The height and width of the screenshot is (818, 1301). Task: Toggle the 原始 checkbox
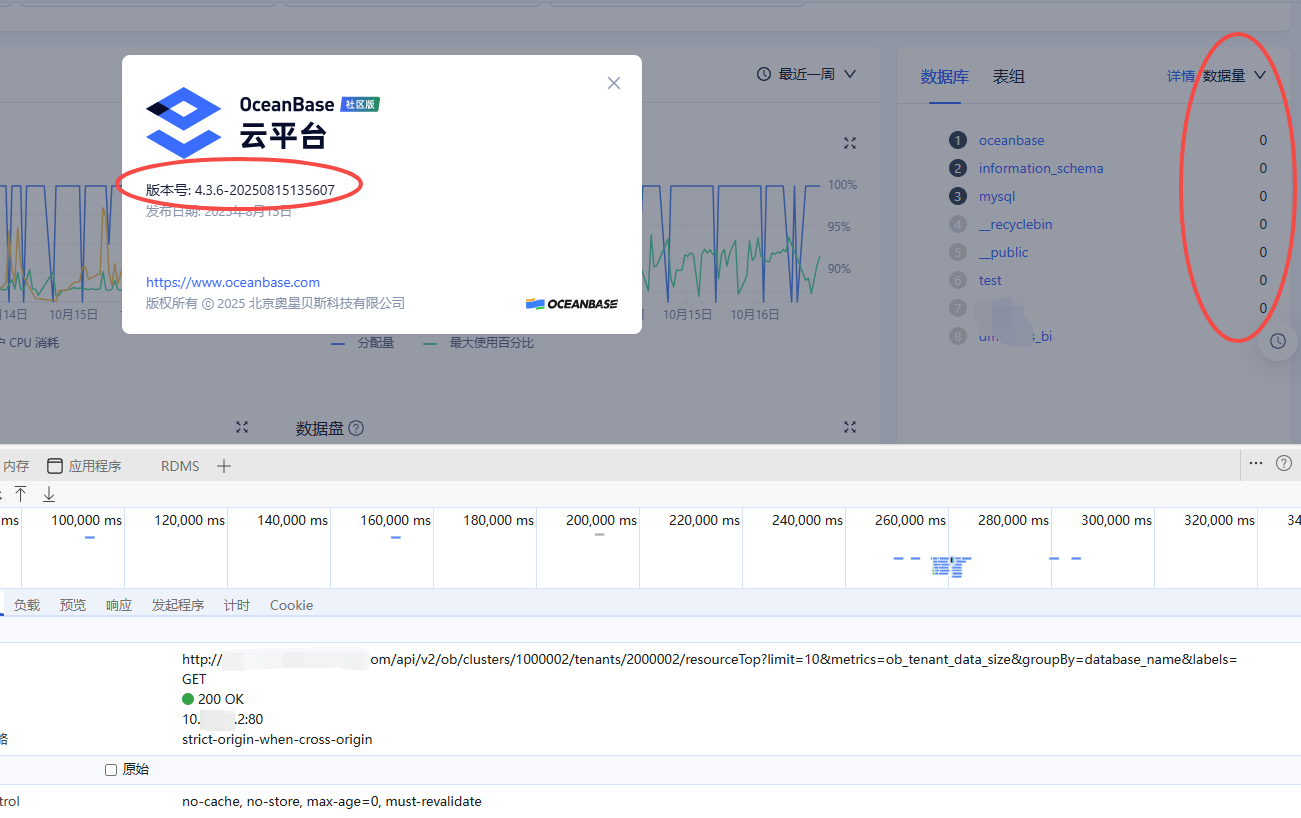(x=111, y=770)
